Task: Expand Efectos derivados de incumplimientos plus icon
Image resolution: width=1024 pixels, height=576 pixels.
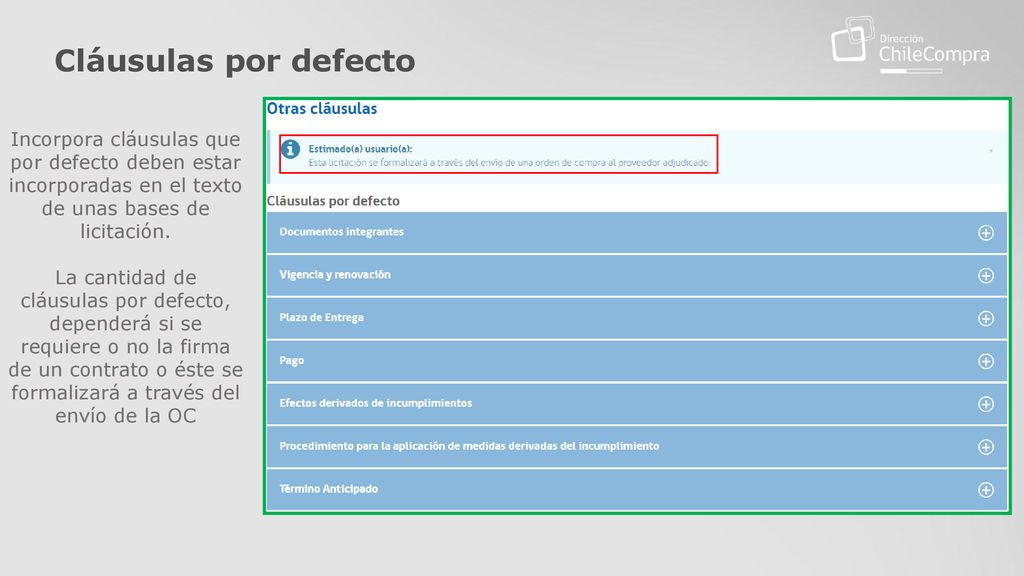Action: pos(985,404)
